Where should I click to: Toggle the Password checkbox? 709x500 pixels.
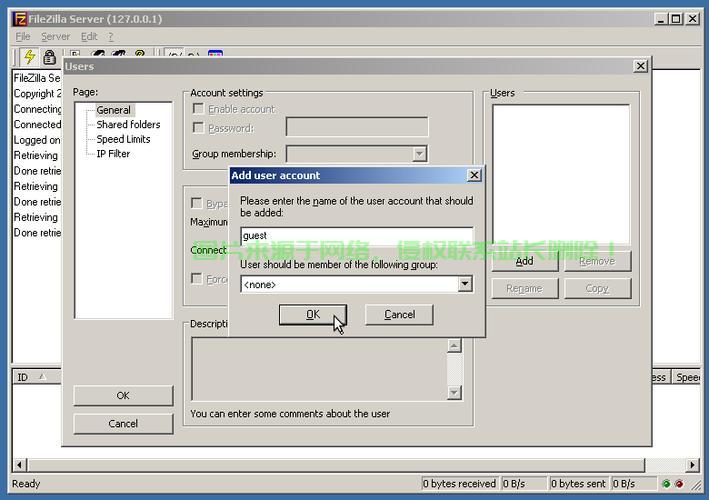[198, 127]
